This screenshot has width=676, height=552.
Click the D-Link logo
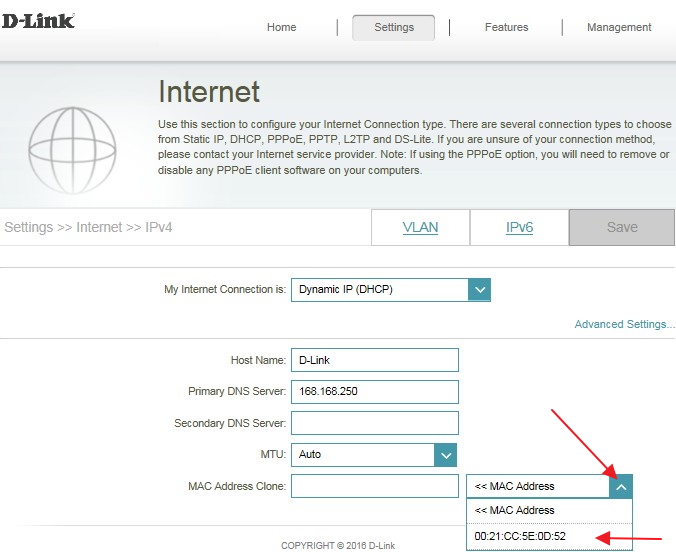(38, 20)
